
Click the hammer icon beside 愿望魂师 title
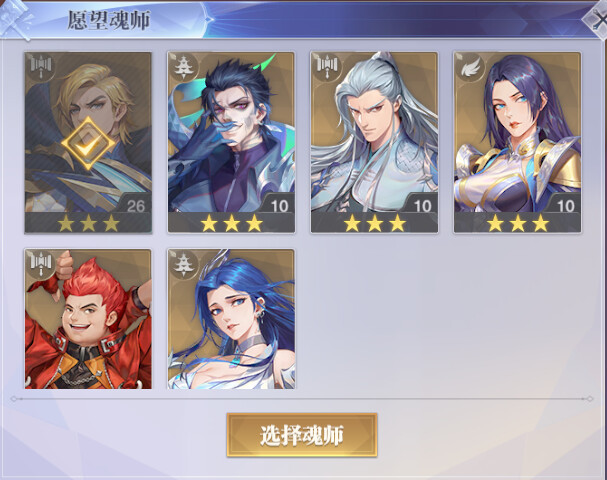click(x=15, y=19)
